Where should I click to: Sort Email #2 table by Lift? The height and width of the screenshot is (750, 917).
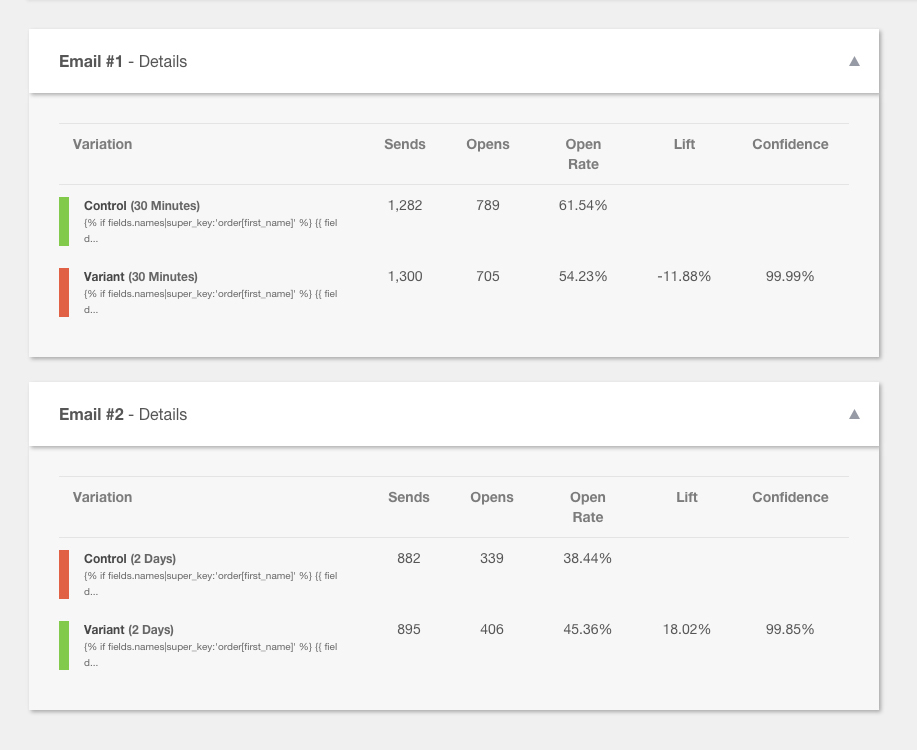pyautogui.click(x=687, y=497)
